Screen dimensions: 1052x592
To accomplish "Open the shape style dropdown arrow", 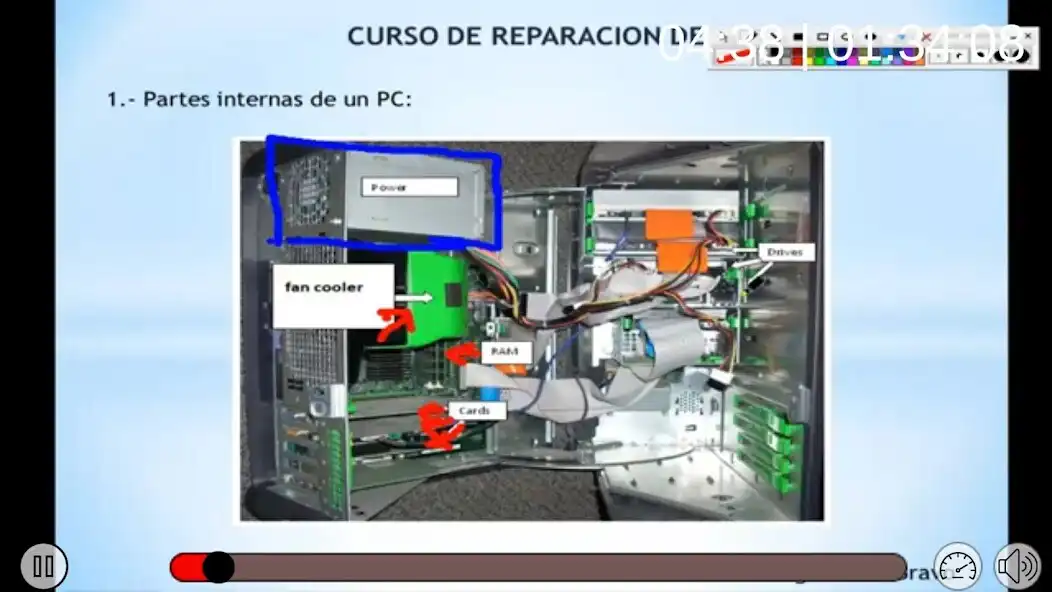I will 901,36.
